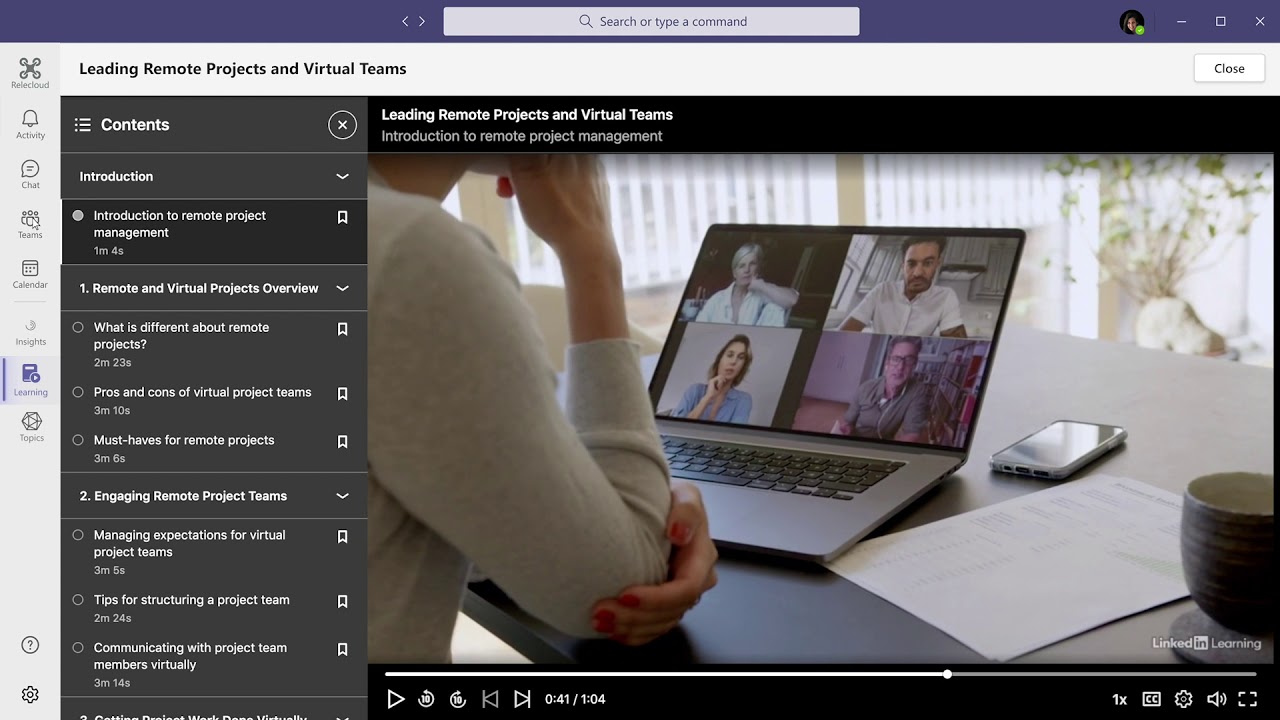Mark 'What is different about remote projects?' as complete
1280x720 pixels.
tap(77, 326)
